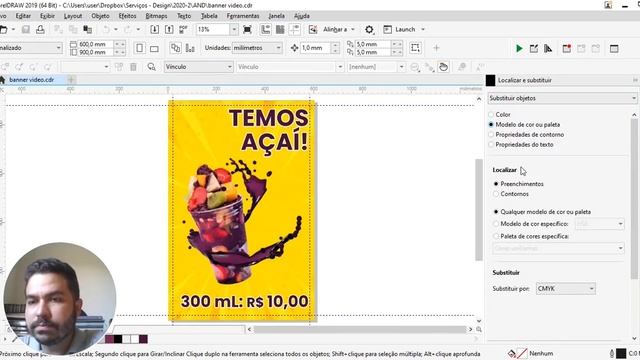640x360 pixels.
Task: Select portrait page orientation
Action: coord(140,48)
